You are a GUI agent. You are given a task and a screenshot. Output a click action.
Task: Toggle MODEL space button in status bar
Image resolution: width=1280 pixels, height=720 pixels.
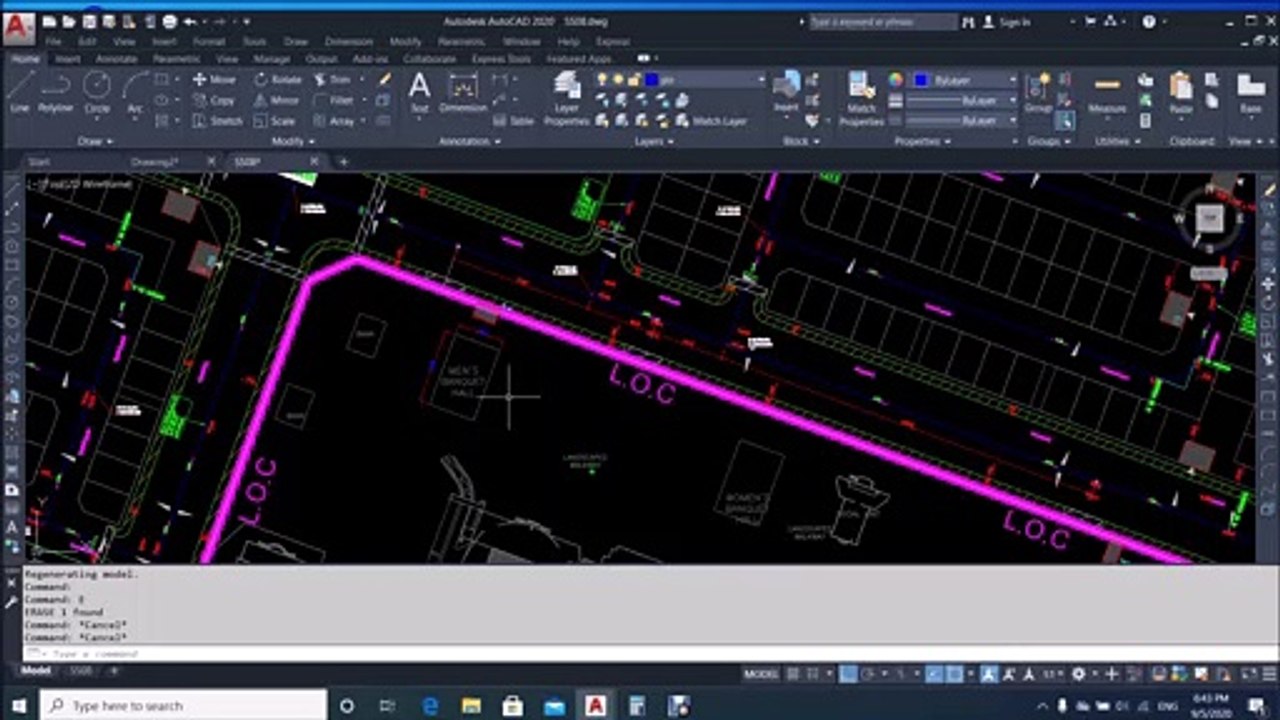761,674
